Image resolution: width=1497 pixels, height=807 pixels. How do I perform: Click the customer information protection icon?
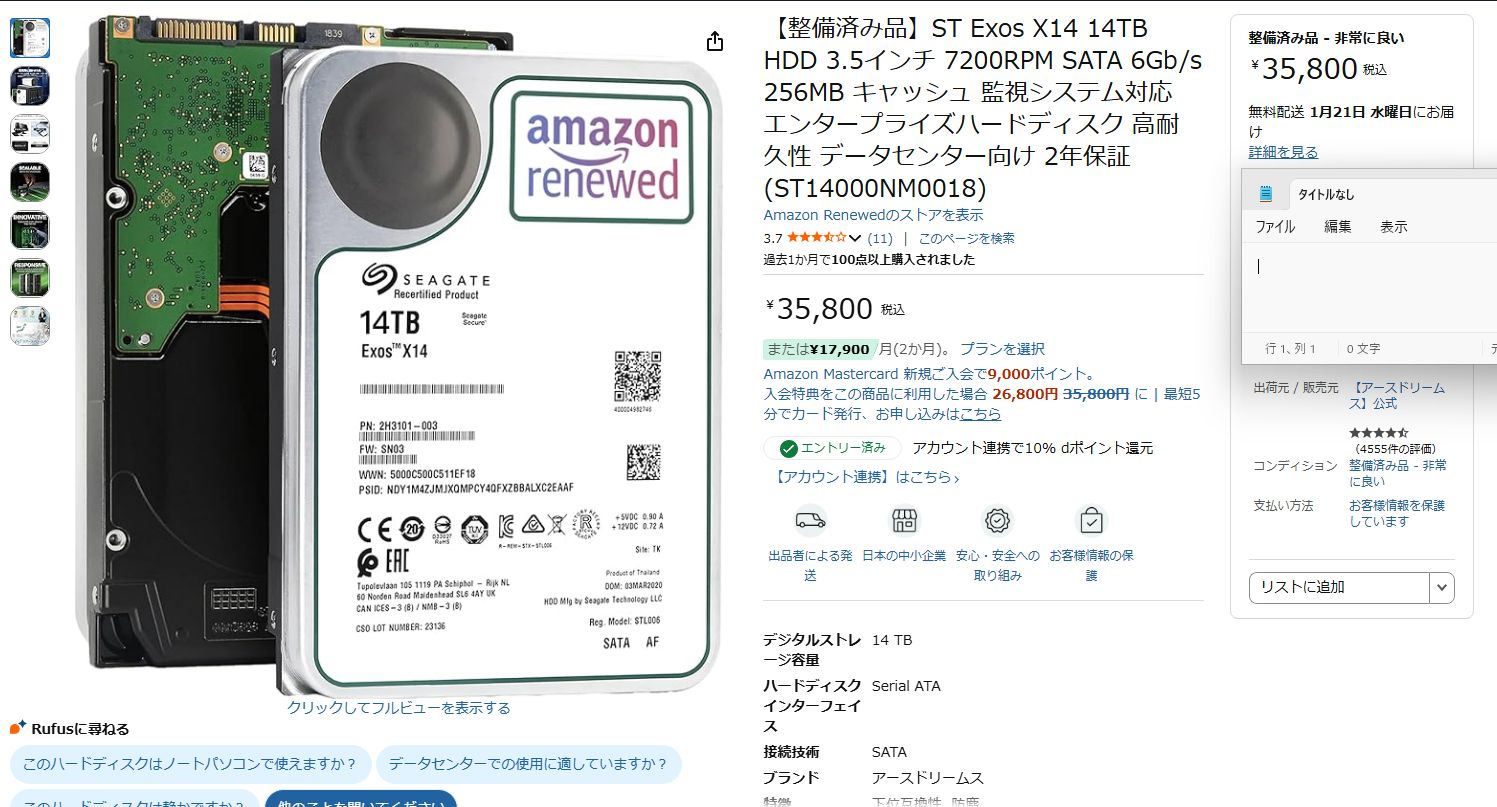[1091, 521]
